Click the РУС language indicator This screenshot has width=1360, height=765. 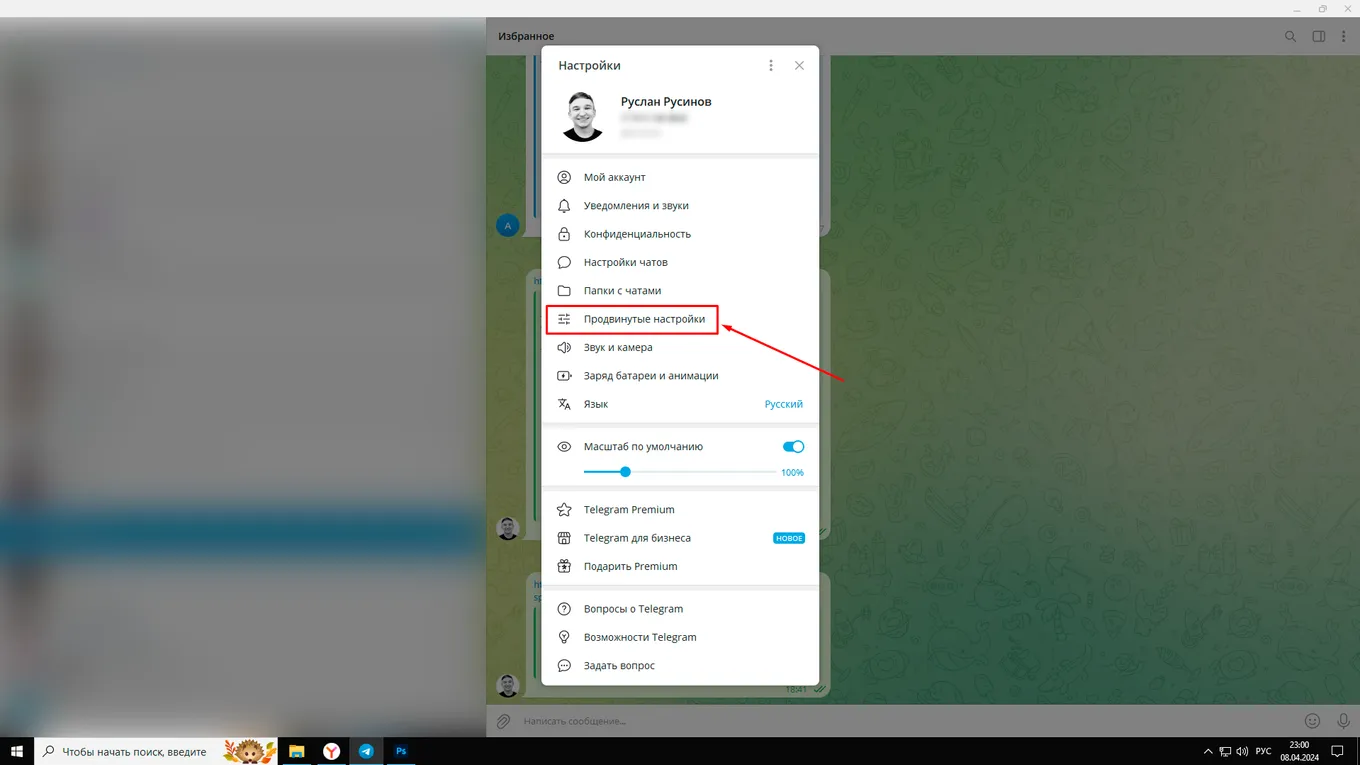(x=1263, y=751)
